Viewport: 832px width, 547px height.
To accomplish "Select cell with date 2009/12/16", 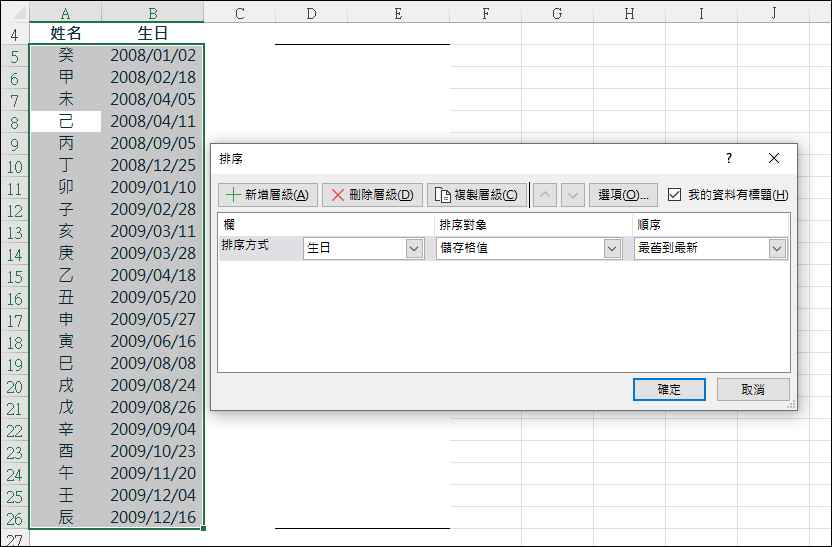I will (x=153, y=518).
